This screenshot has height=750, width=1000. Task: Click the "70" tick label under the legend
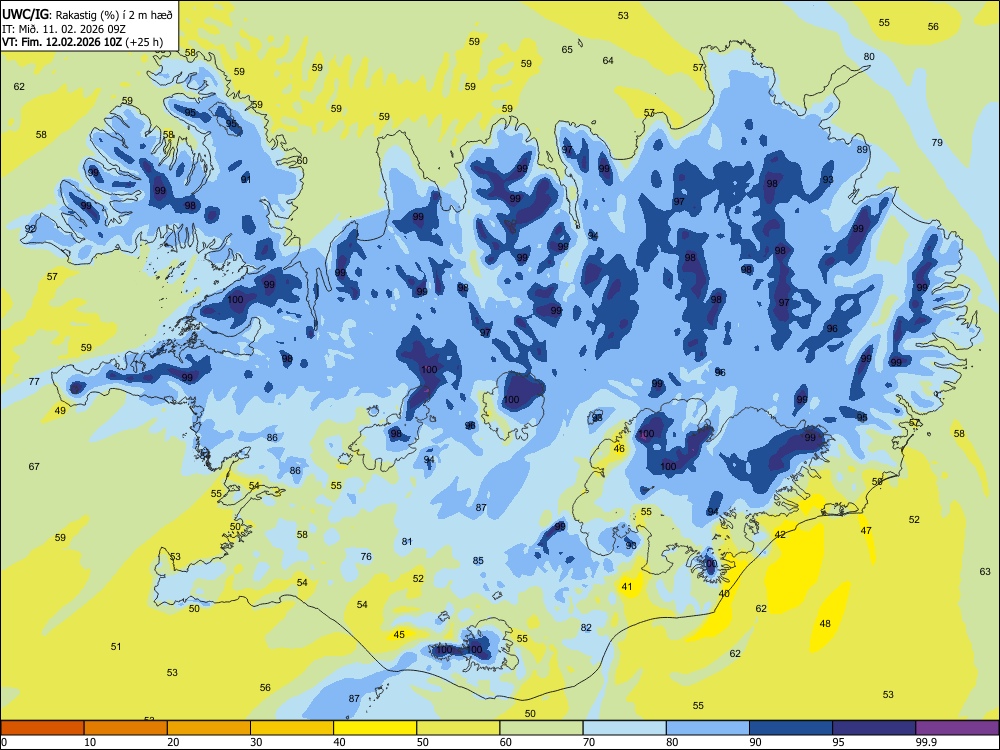(x=589, y=742)
